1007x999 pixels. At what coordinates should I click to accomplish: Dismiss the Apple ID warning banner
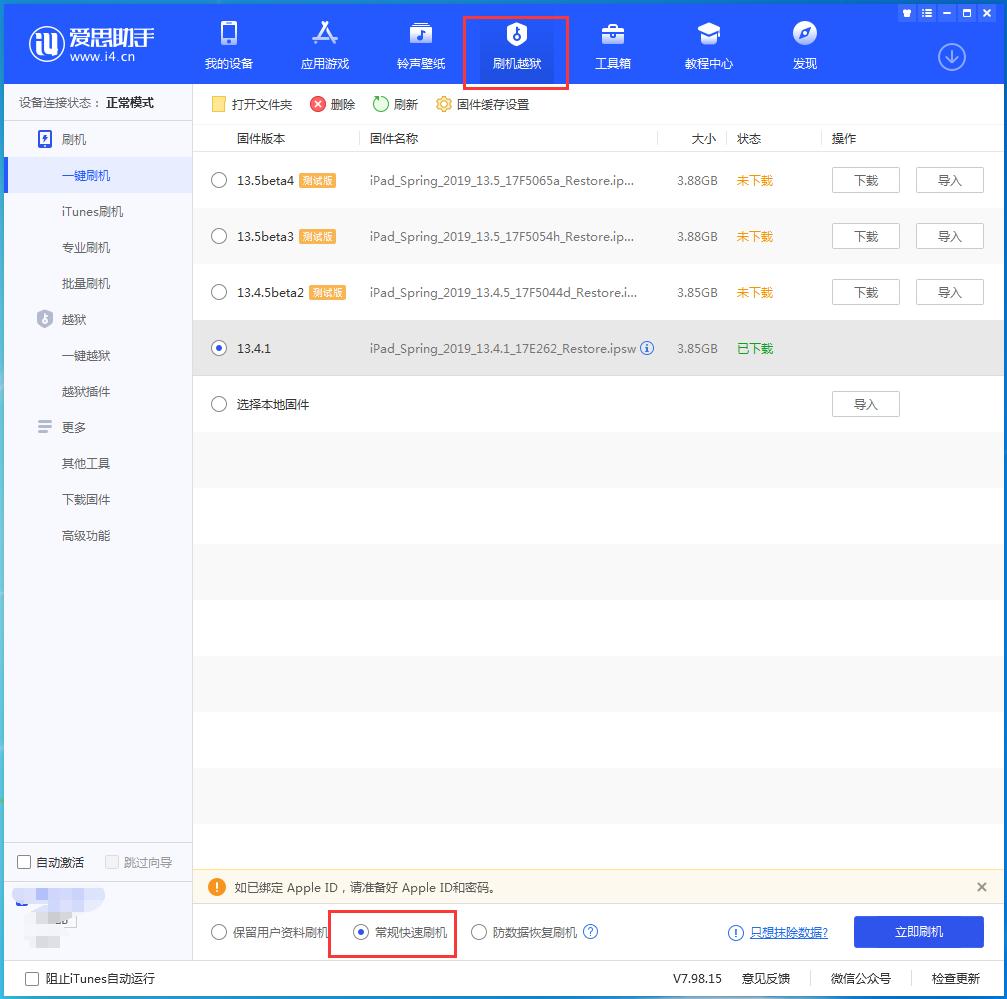pos(982,887)
